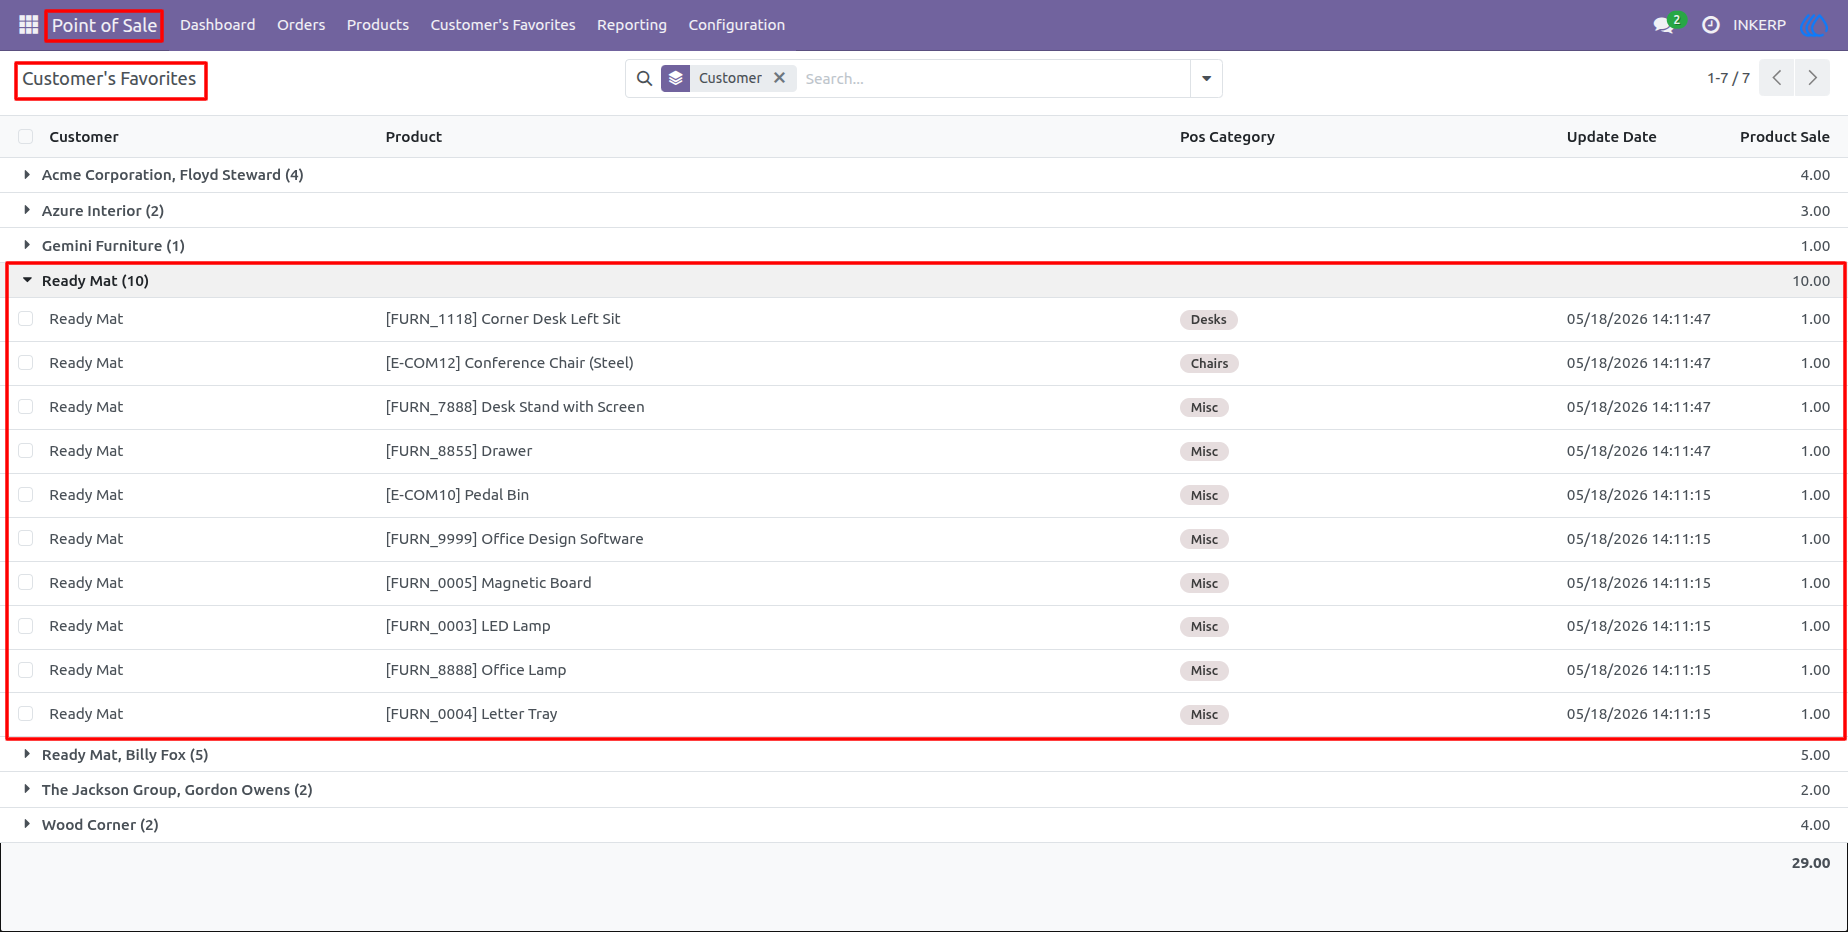Collapse the Ready Mat (10) group
The image size is (1848, 932).
tap(27, 281)
